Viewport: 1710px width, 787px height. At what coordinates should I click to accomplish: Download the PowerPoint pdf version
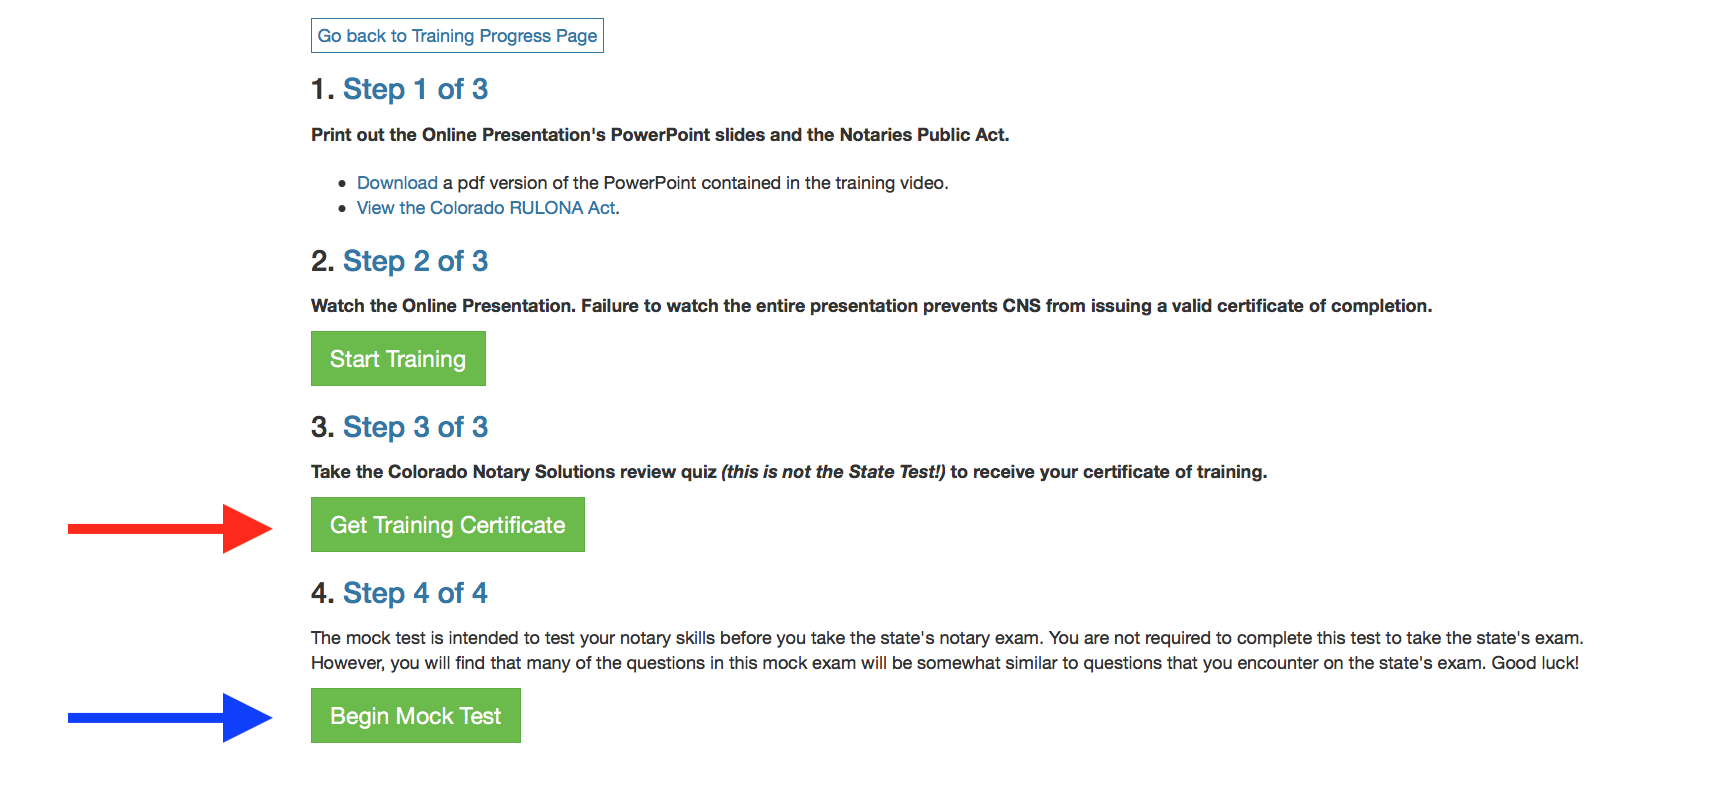397,183
